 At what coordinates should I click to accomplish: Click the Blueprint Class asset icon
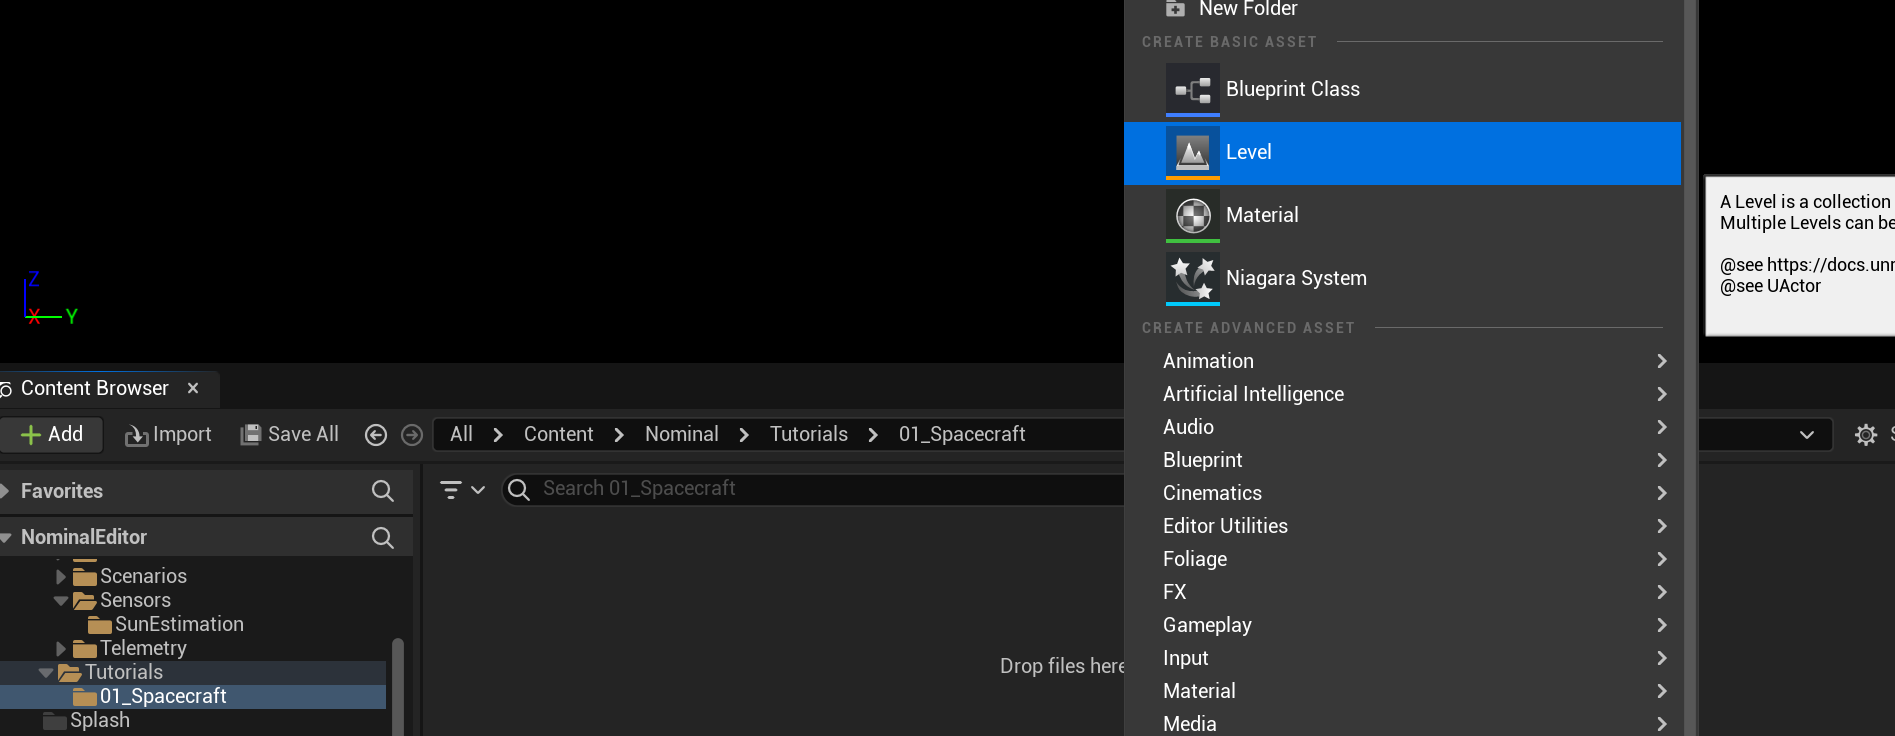point(1192,90)
